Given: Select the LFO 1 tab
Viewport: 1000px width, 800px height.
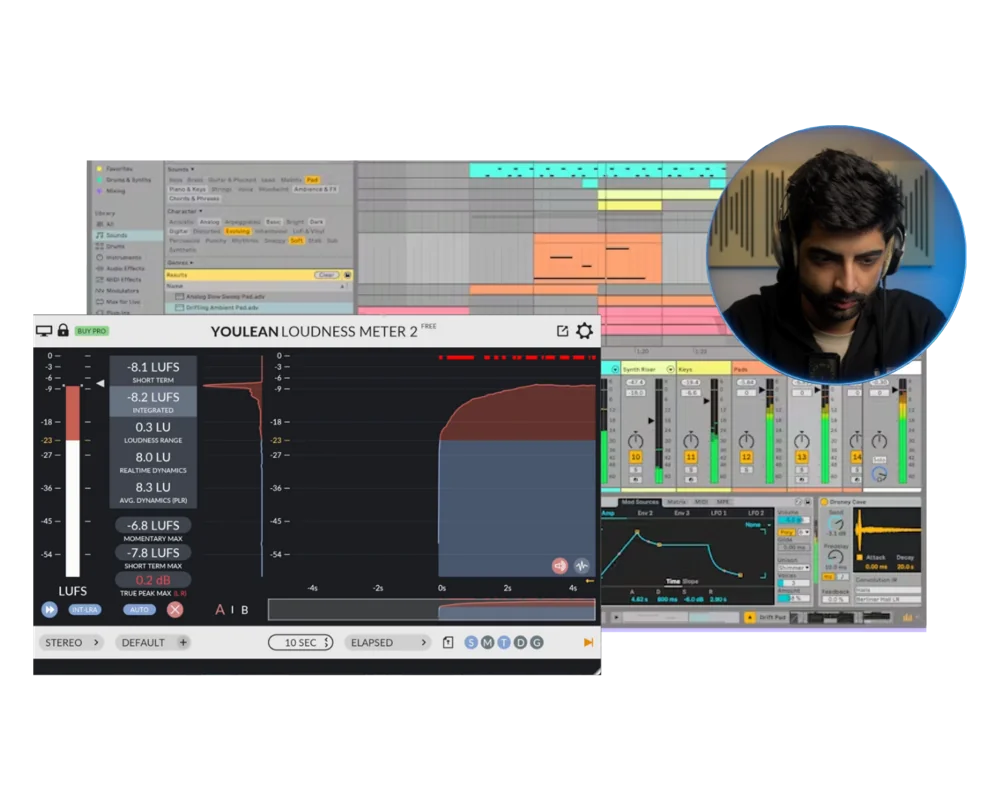Looking at the screenshot, I should tap(719, 513).
